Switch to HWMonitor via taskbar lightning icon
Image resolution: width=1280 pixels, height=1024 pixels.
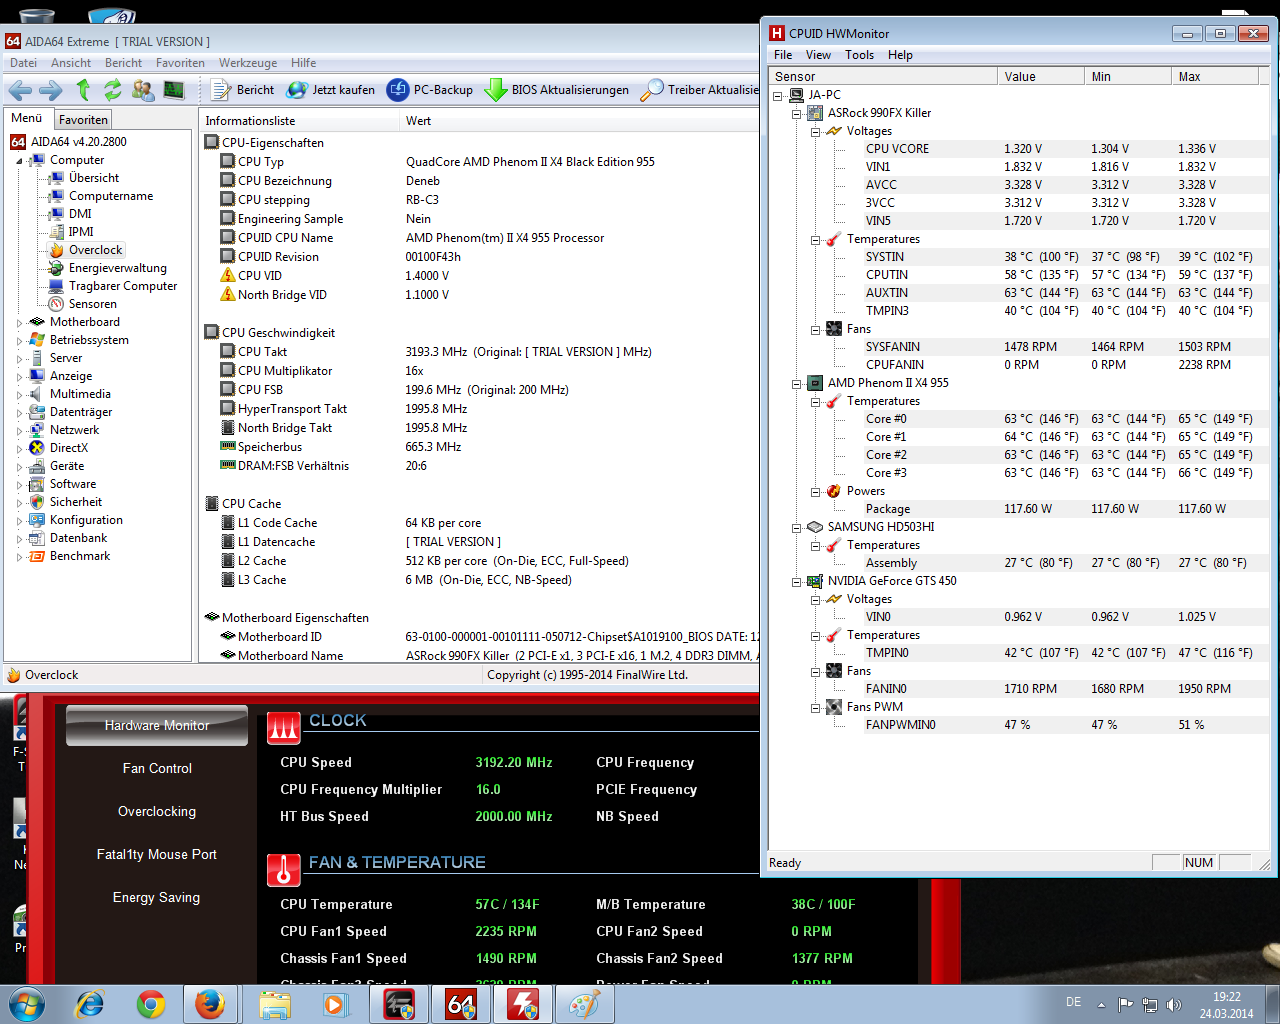(522, 1004)
